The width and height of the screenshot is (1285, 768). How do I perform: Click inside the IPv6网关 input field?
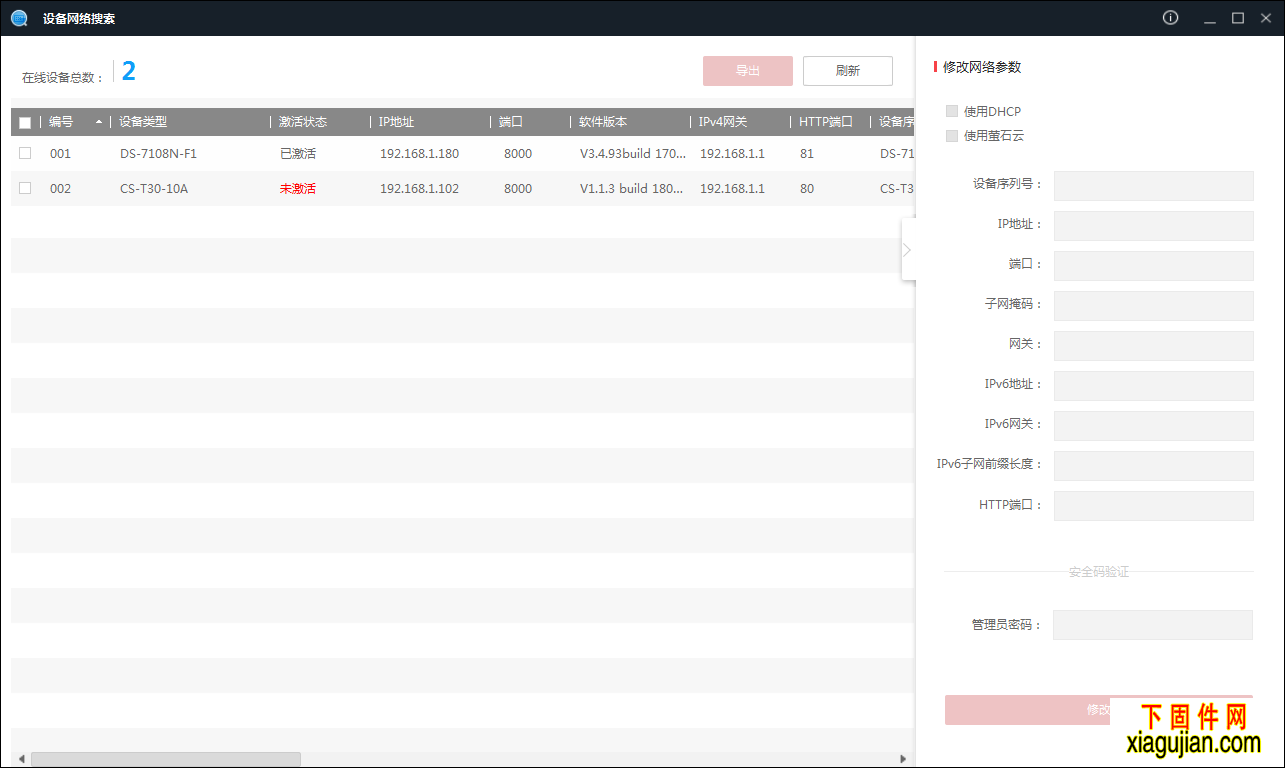click(x=1153, y=426)
